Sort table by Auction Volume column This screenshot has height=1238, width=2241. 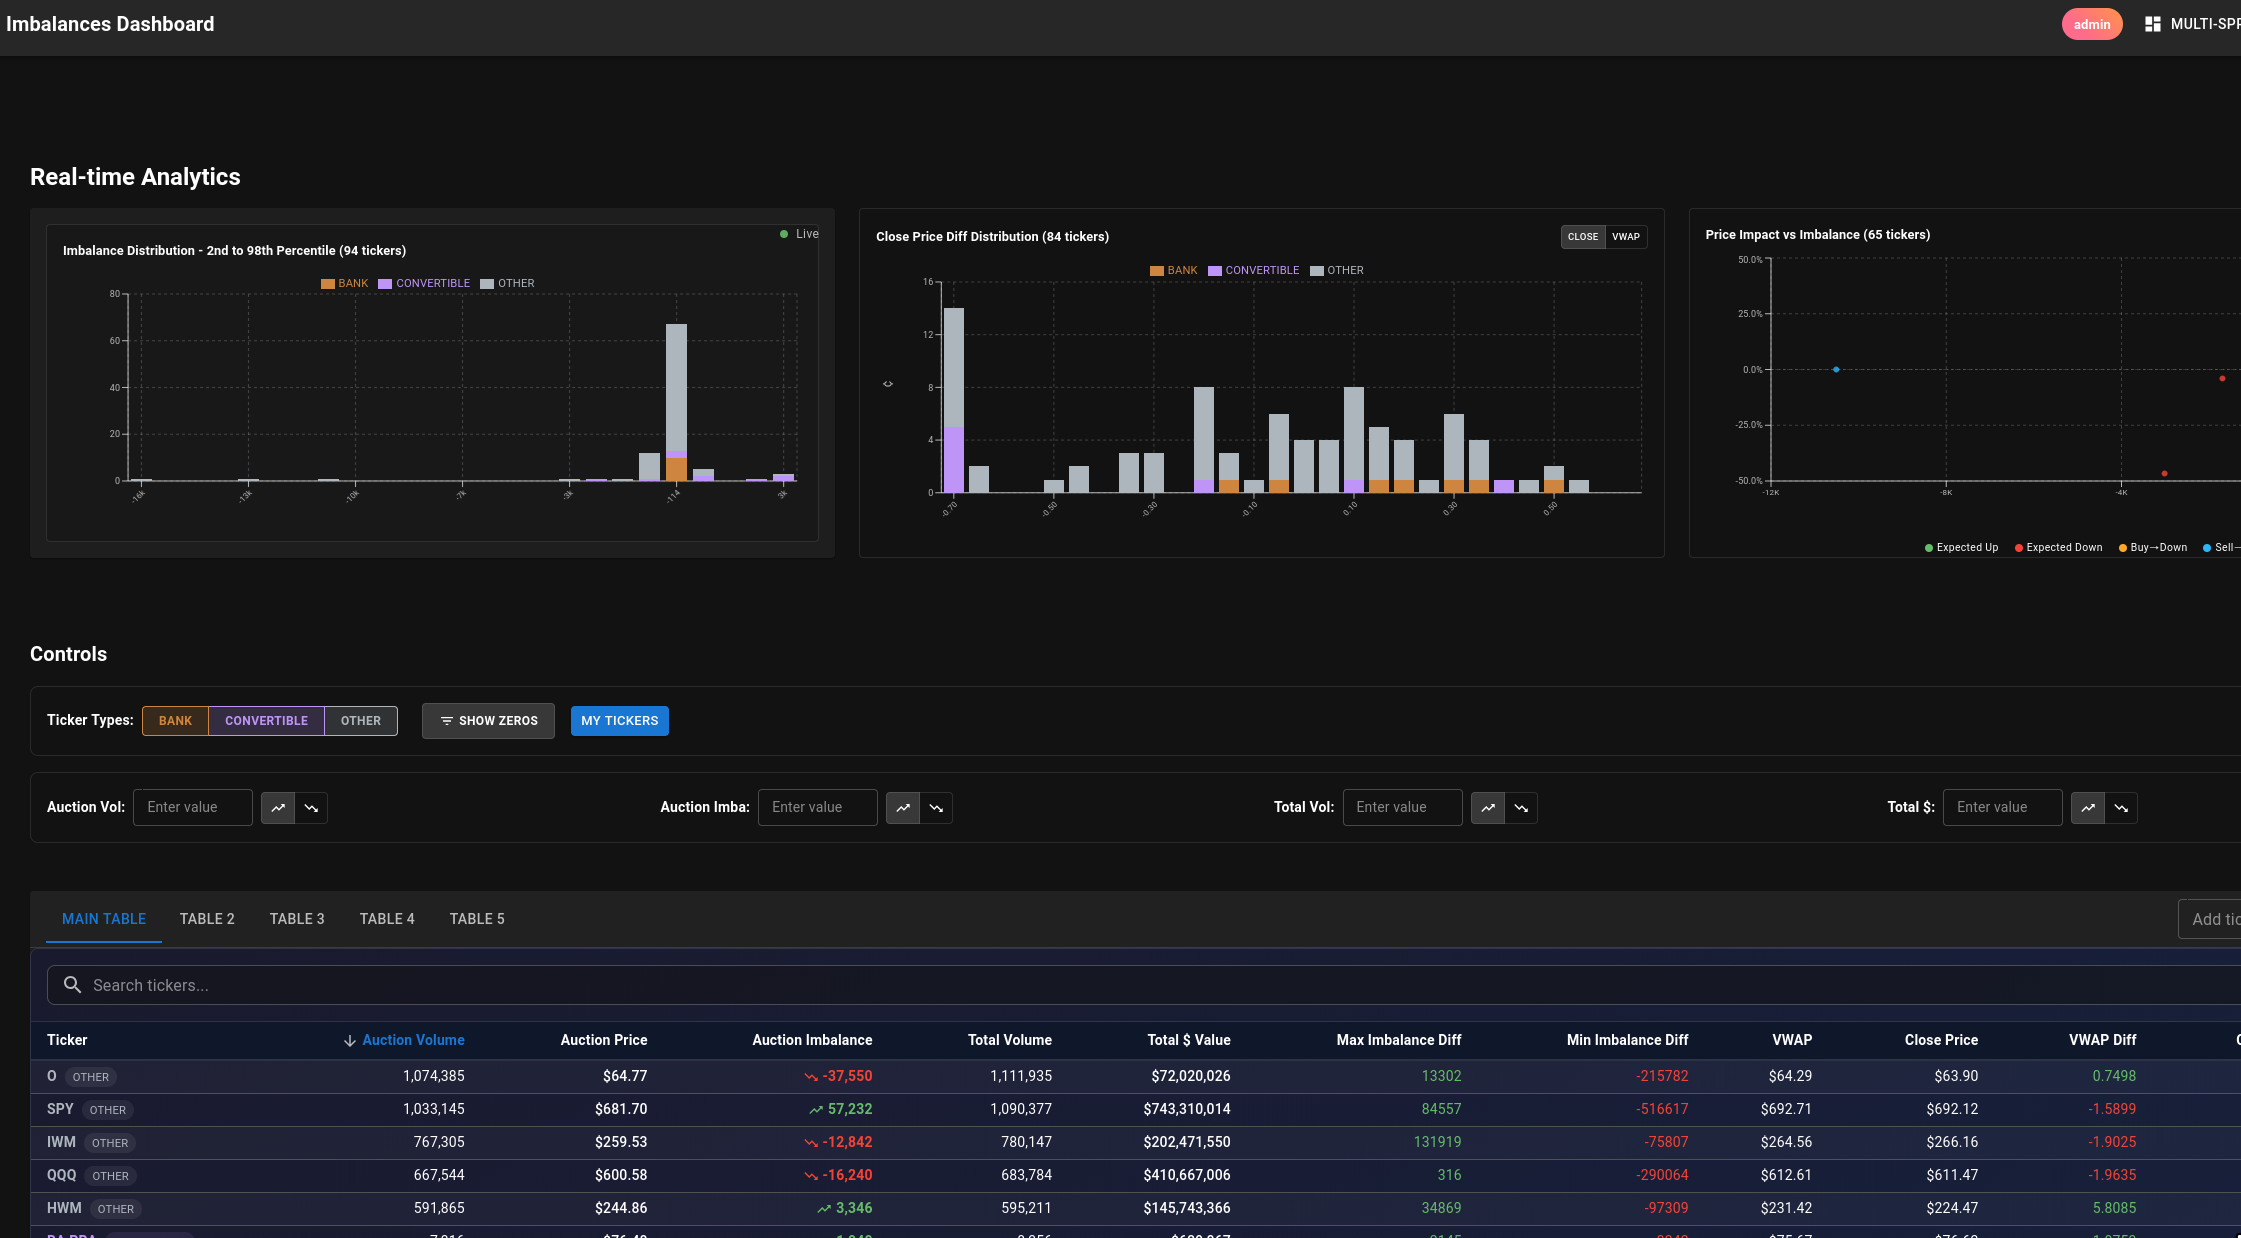point(412,1040)
